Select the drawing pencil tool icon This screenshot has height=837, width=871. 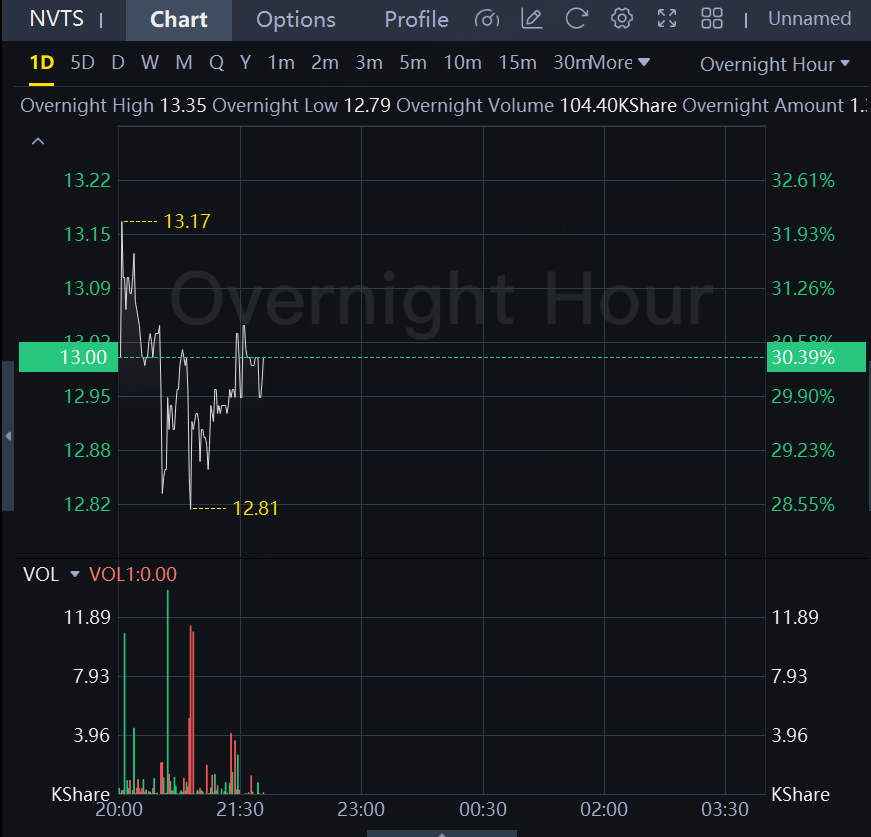532,19
